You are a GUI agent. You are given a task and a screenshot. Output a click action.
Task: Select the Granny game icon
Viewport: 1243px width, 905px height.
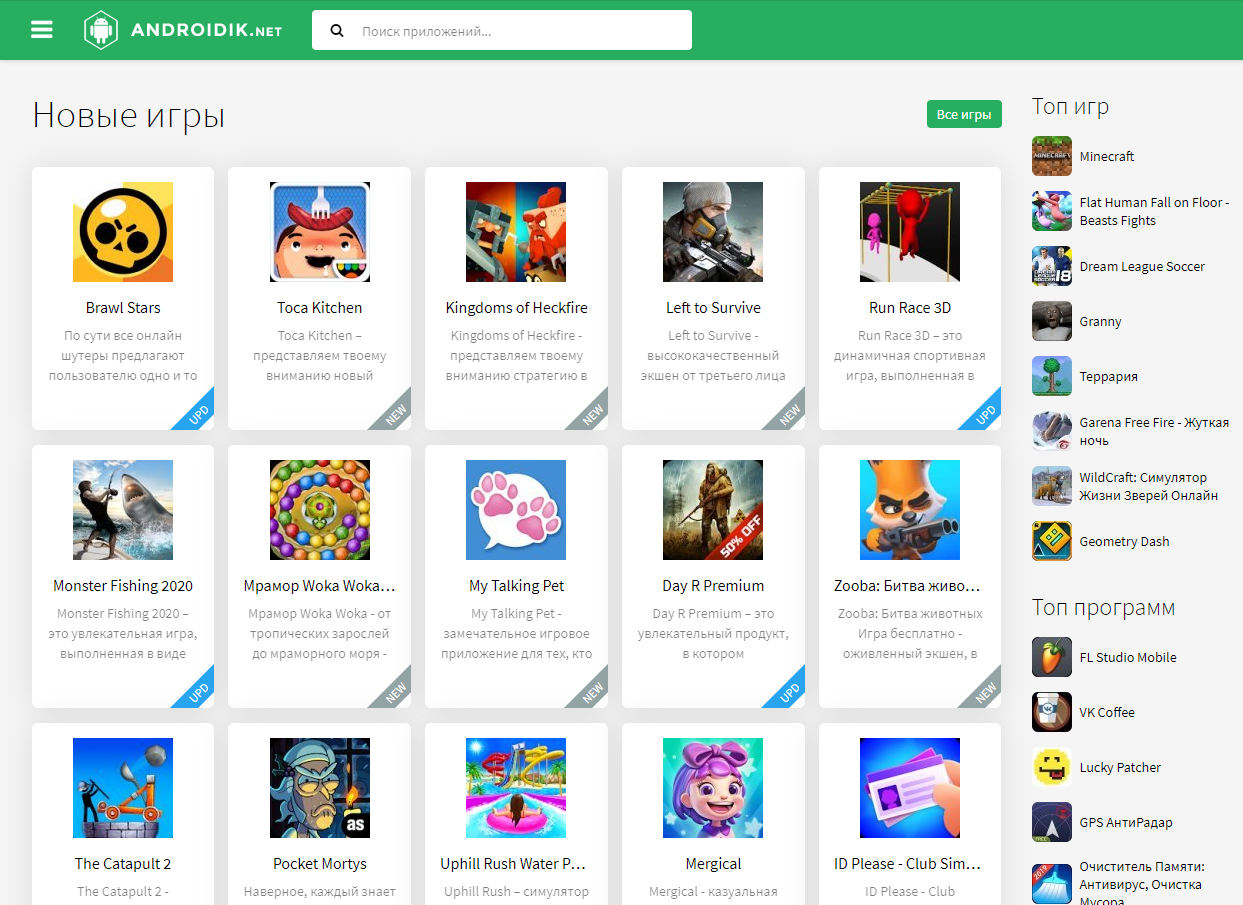[1051, 322]
